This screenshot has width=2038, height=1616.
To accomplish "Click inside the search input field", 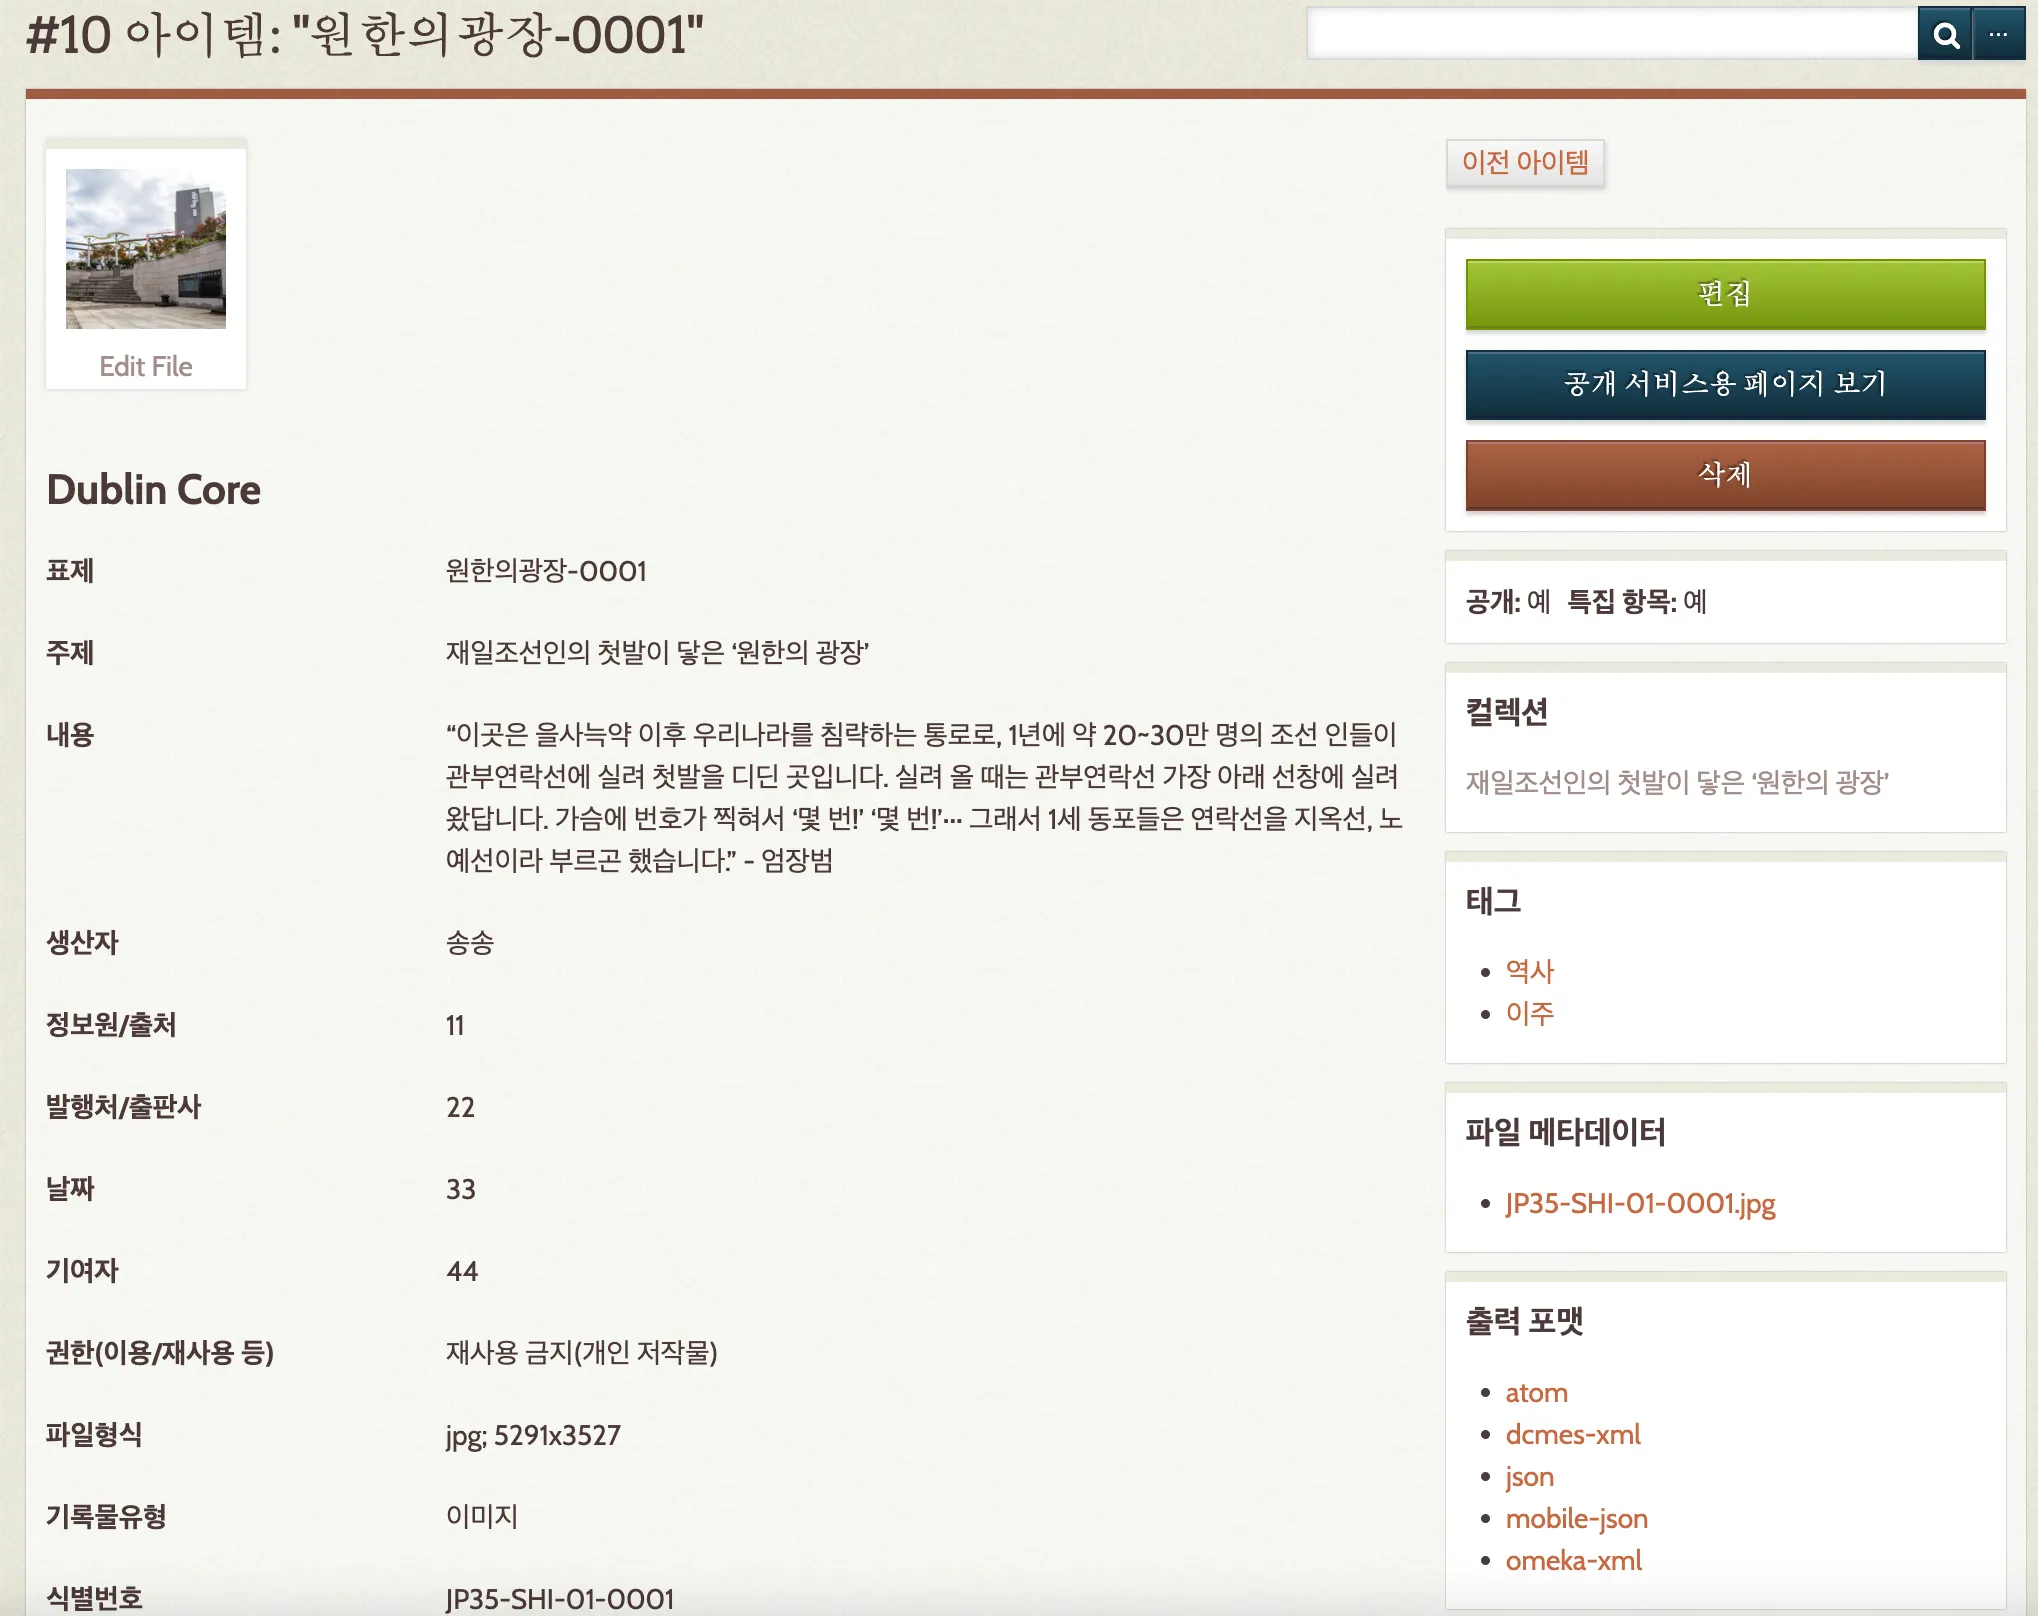I will pos(1610,35).
